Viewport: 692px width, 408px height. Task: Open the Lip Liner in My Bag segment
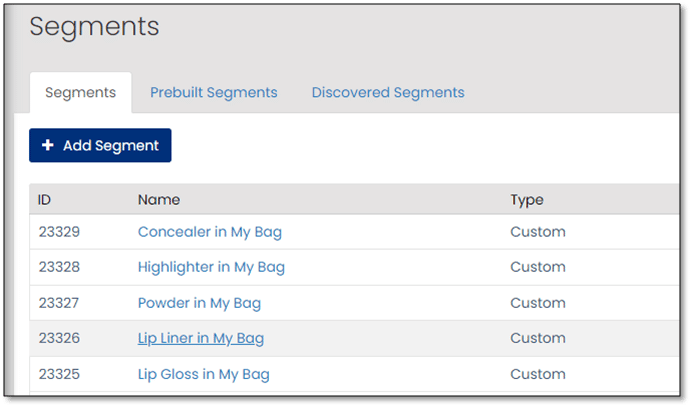[x=200, y=339]
